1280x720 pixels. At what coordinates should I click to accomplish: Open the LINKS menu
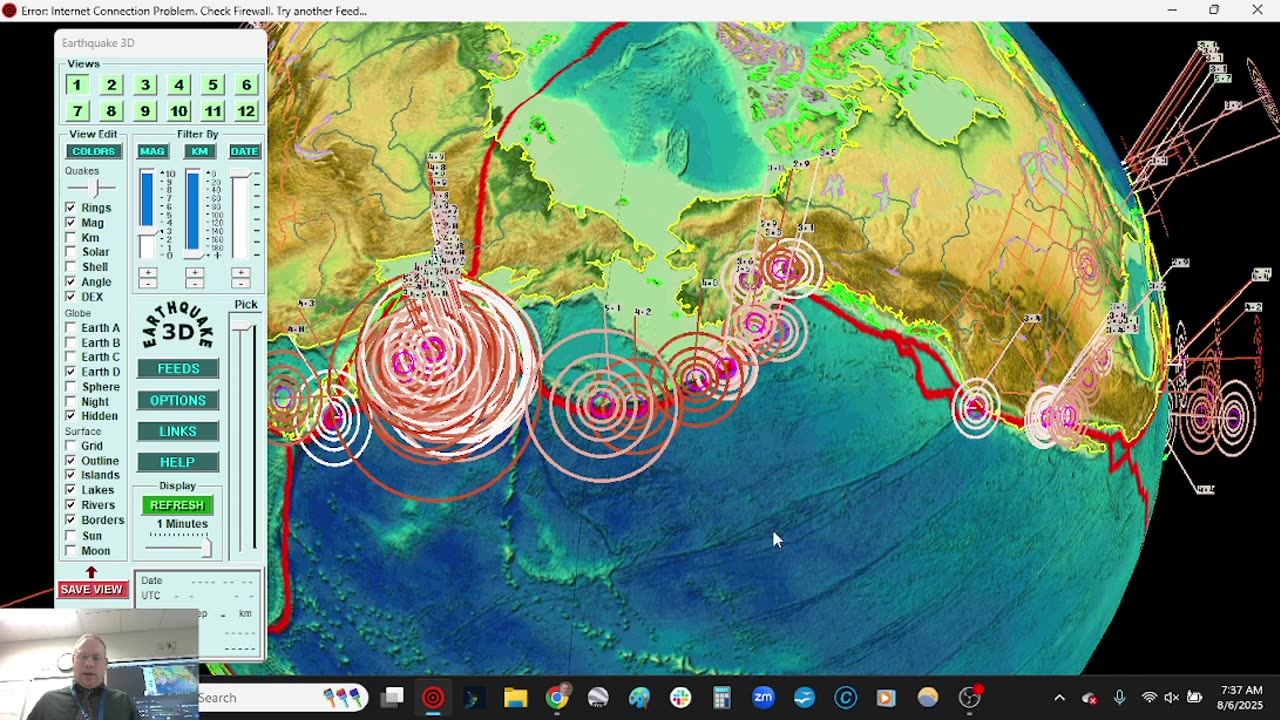pos(178,431)
